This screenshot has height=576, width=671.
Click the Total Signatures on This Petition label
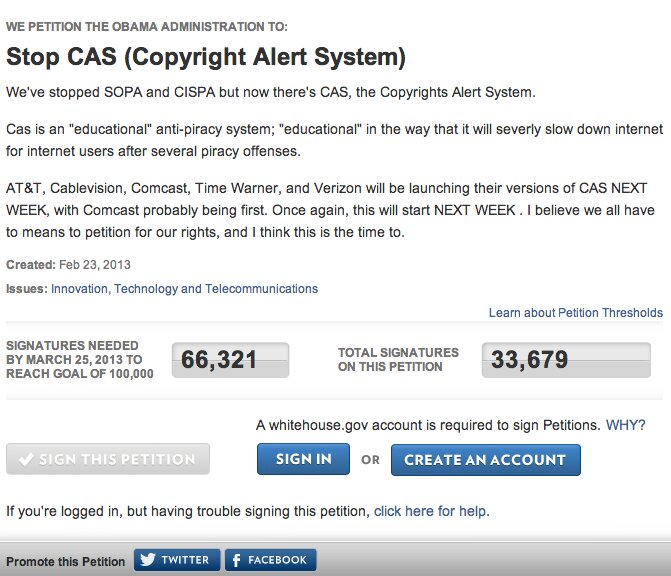(x=398, y=359)
